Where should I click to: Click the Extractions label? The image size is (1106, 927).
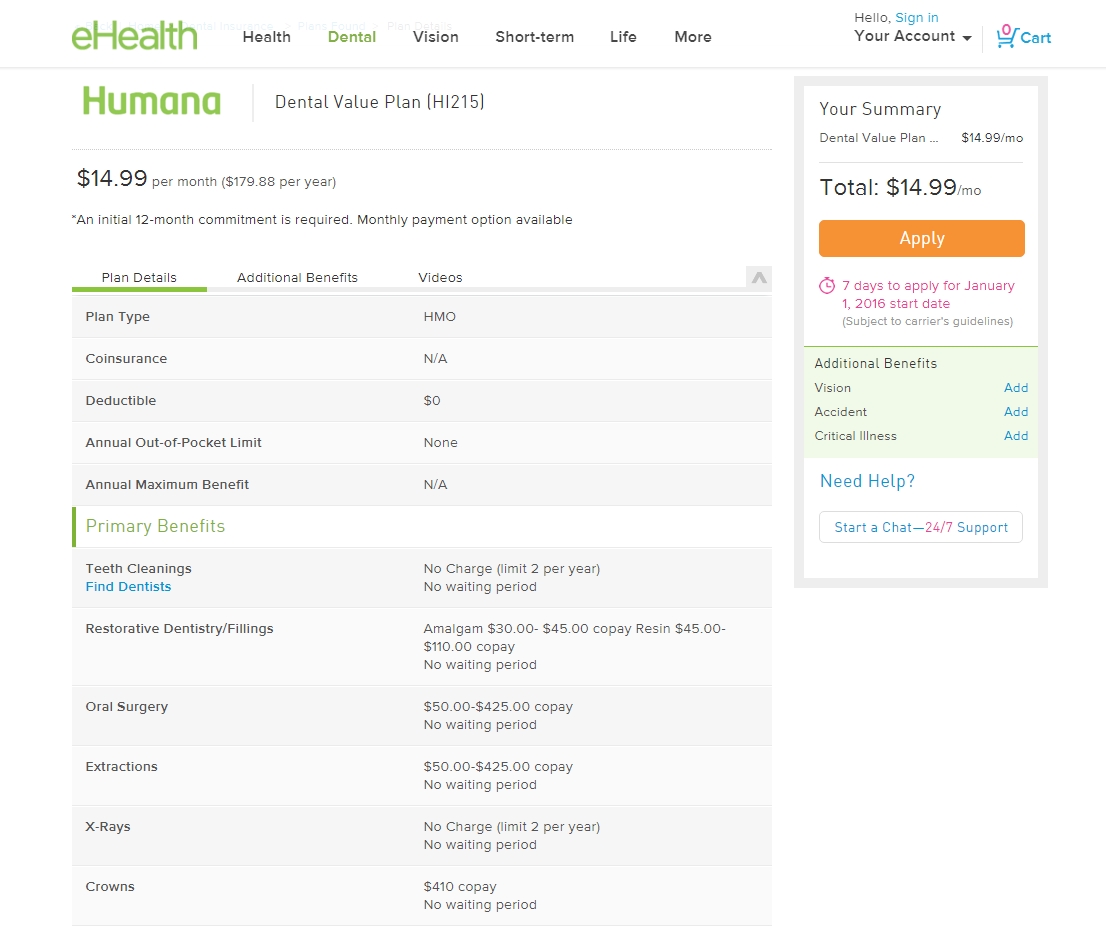[x=121, y=767]
